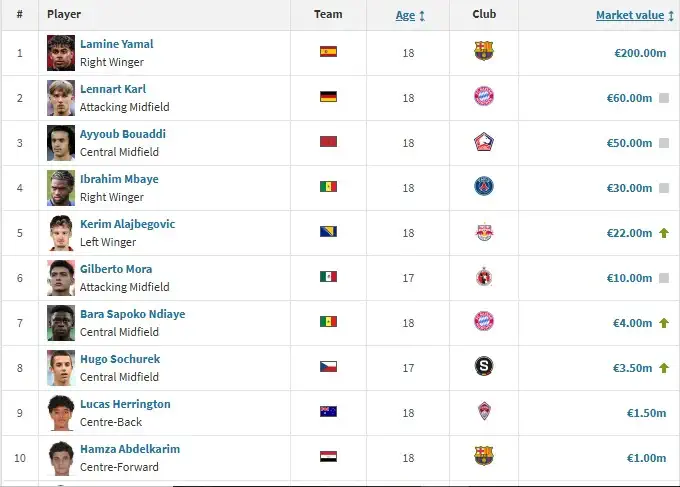Click the Bara Sapoko Ndiaye name link
The width and height of the screenshot is (680, 487).
tap(133, 314)
